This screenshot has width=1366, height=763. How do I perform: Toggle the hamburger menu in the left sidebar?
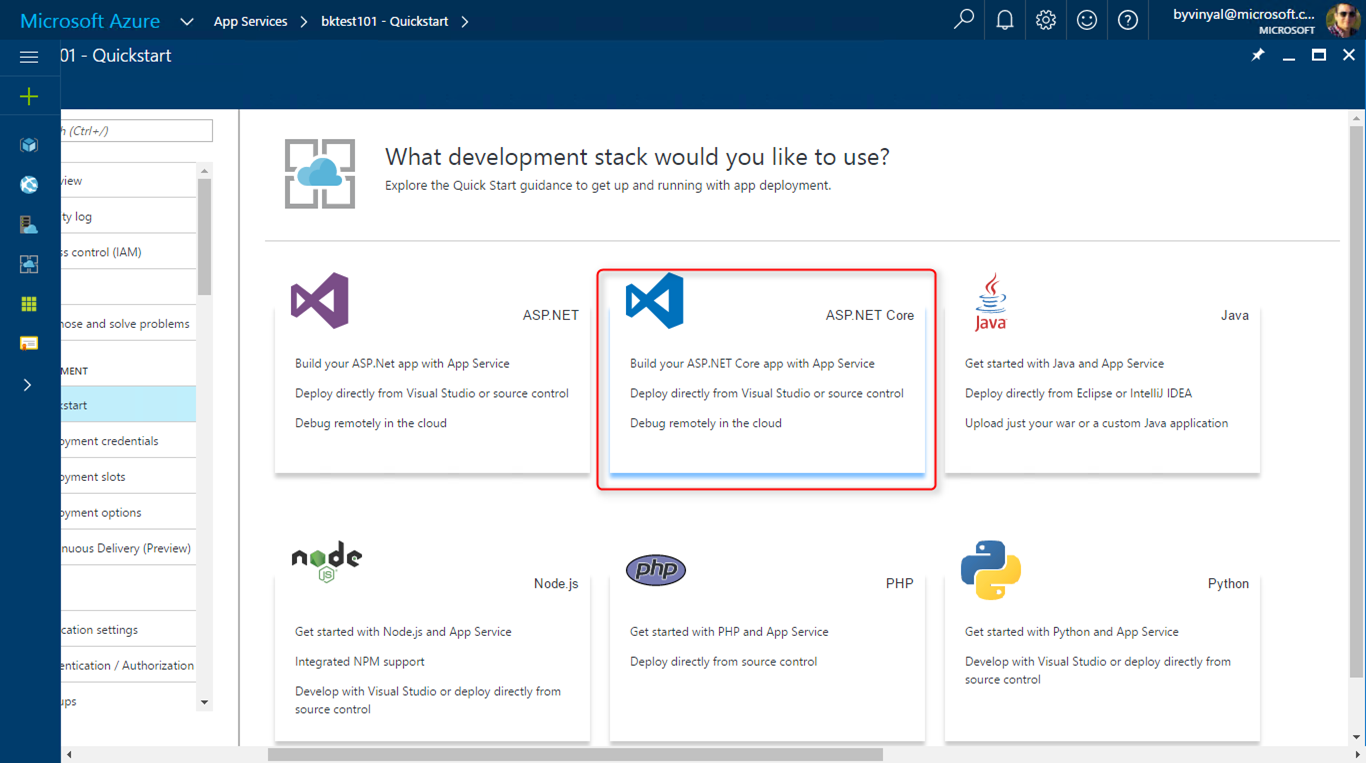(x=29, y=57)
